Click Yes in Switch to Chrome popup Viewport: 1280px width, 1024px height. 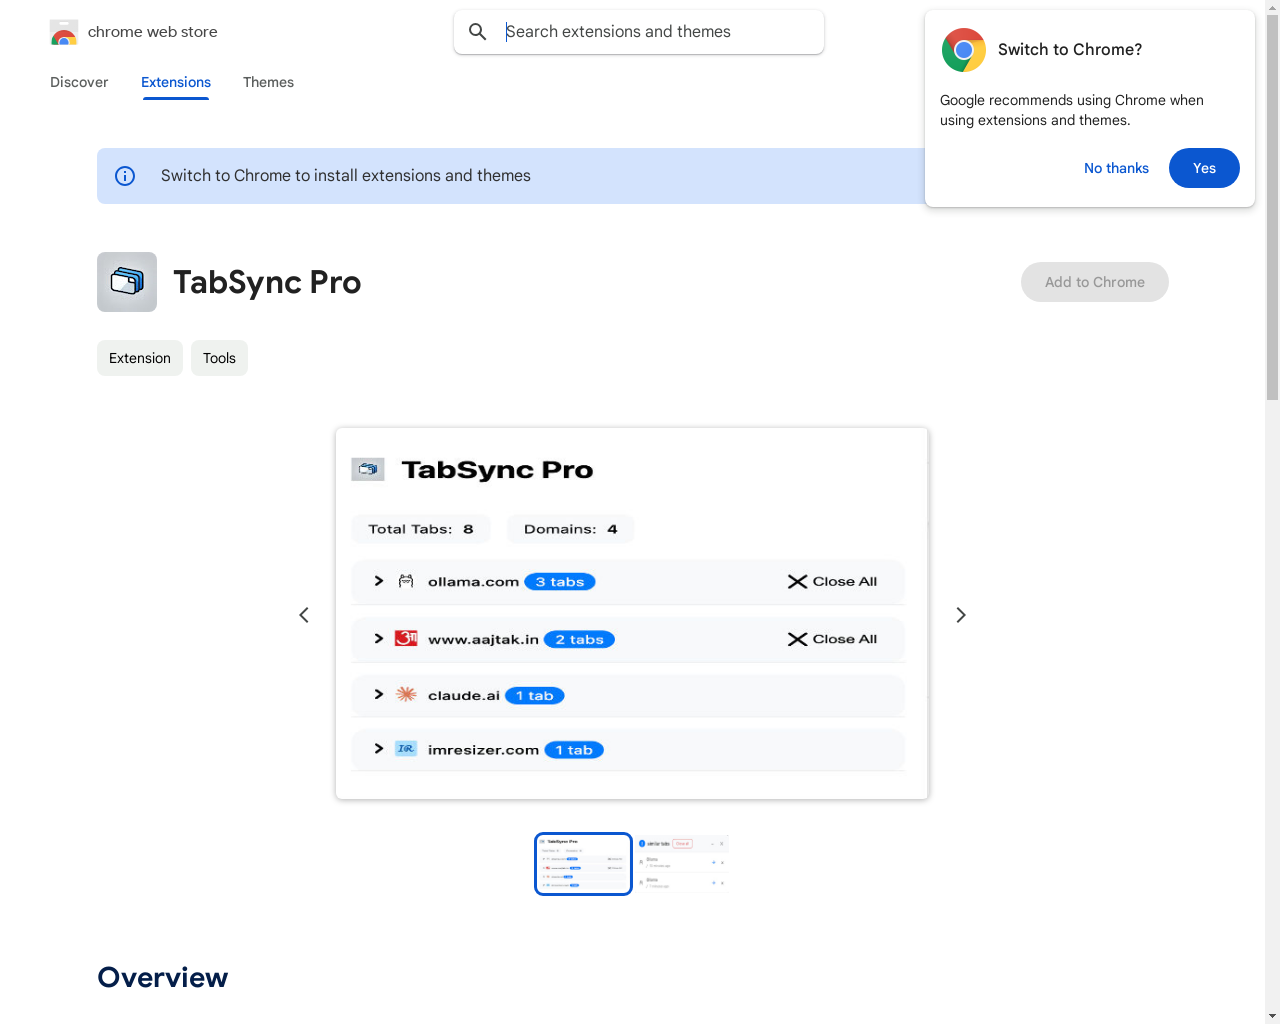1204,168
